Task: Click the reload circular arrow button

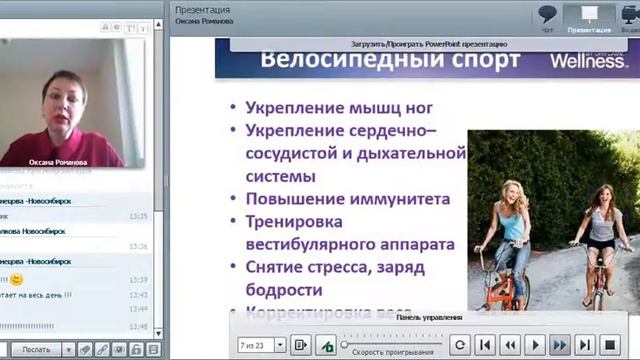Action: [460, 345]
